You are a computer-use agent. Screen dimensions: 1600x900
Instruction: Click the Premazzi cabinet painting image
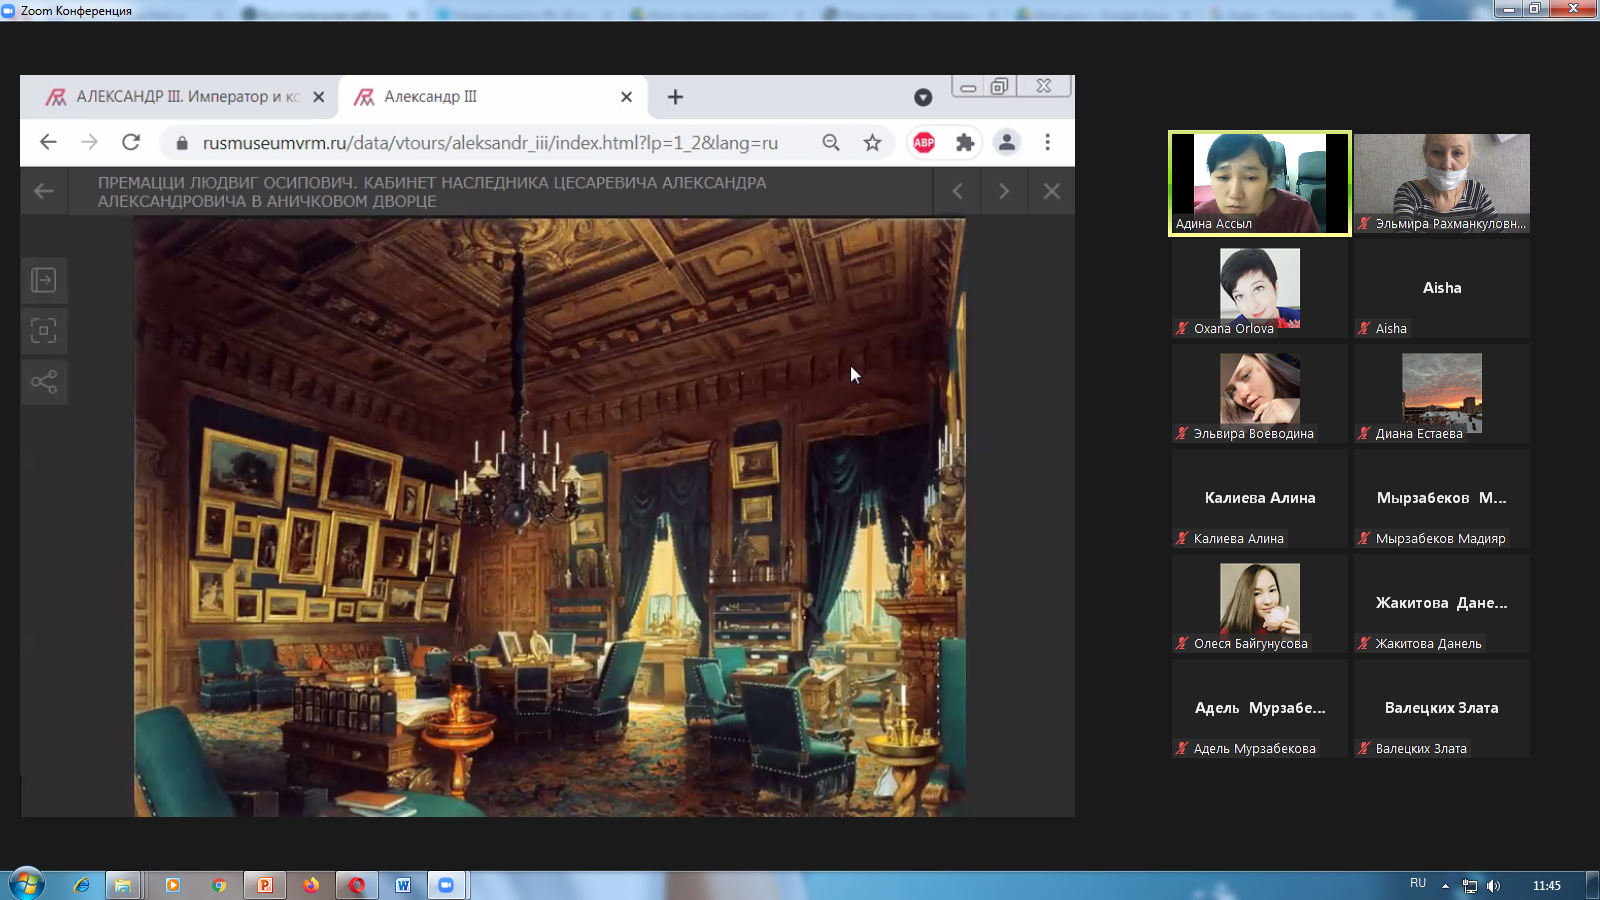[x=550, y=517]
